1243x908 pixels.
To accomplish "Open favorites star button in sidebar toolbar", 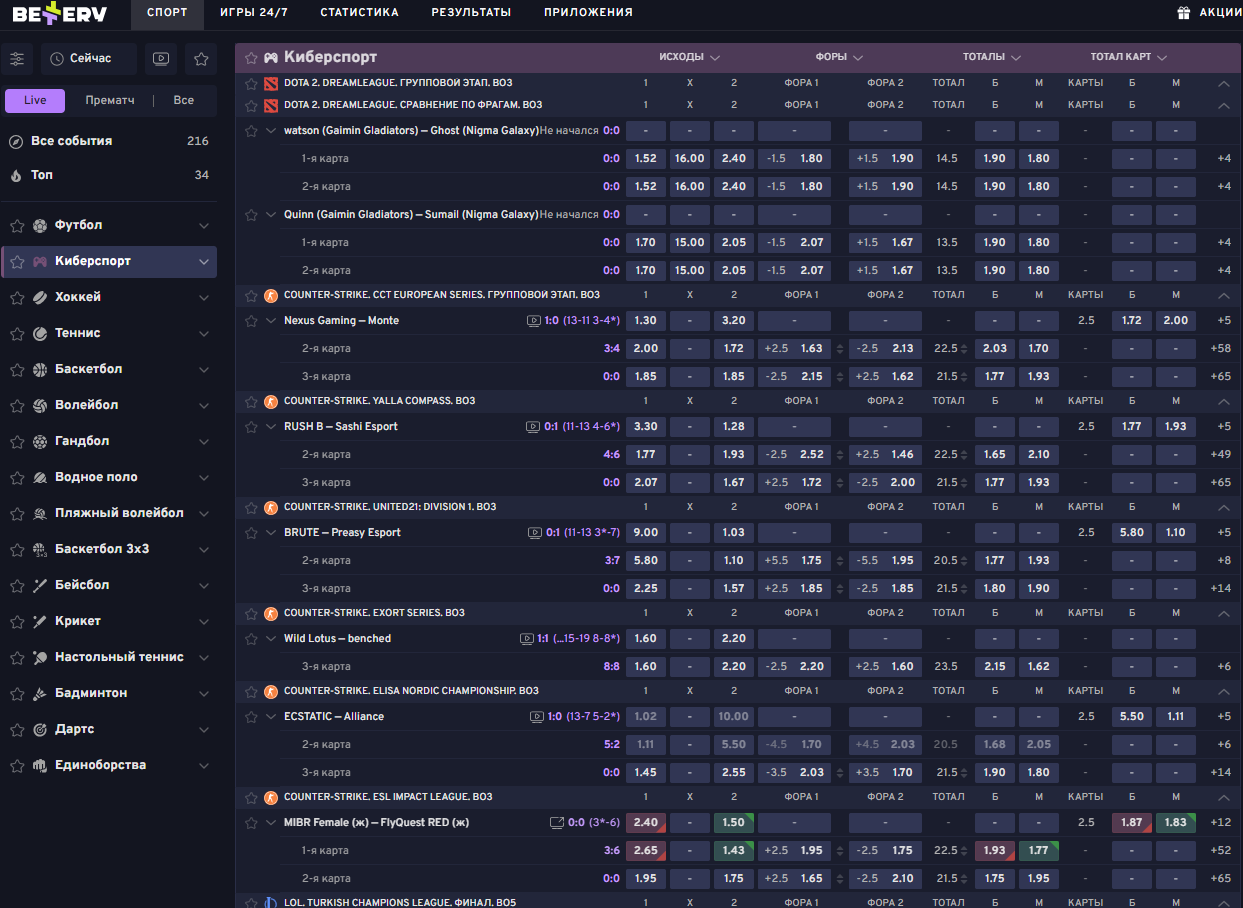I will click(201, 59).
